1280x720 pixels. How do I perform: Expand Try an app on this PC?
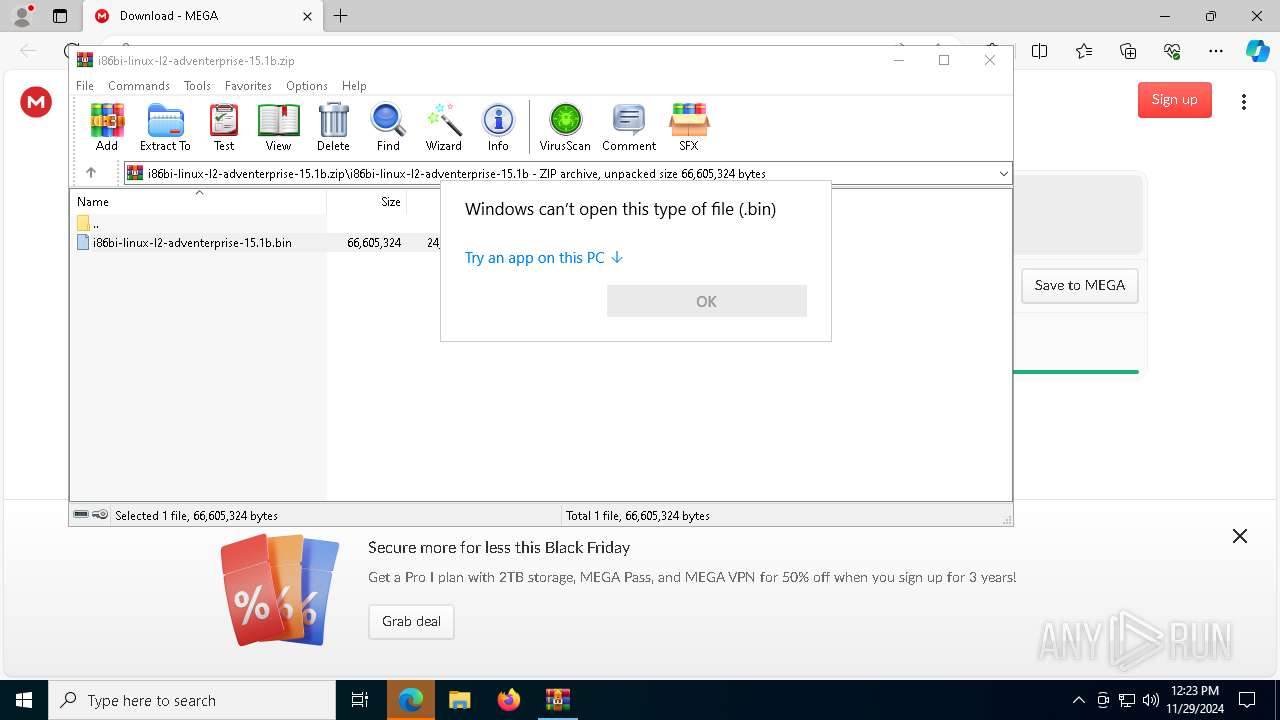[x=544, y=257]
